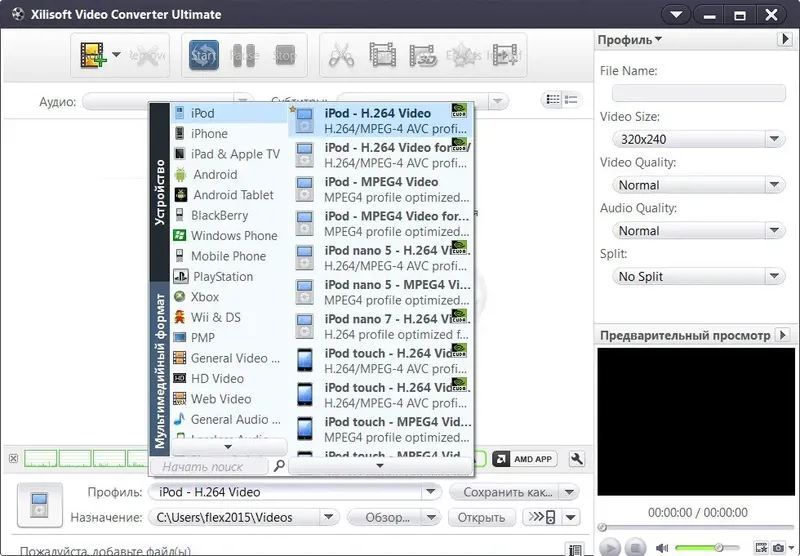Click the Add File toolbar icon

point(92,55)
